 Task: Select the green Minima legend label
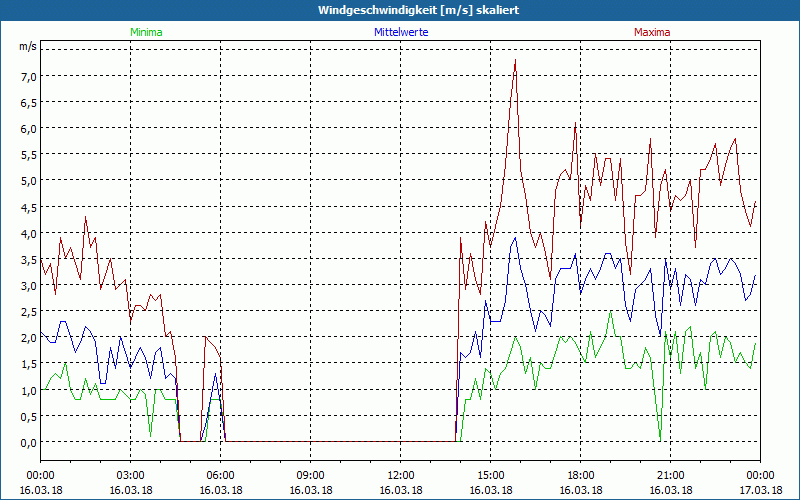click(x=146, y=32)
